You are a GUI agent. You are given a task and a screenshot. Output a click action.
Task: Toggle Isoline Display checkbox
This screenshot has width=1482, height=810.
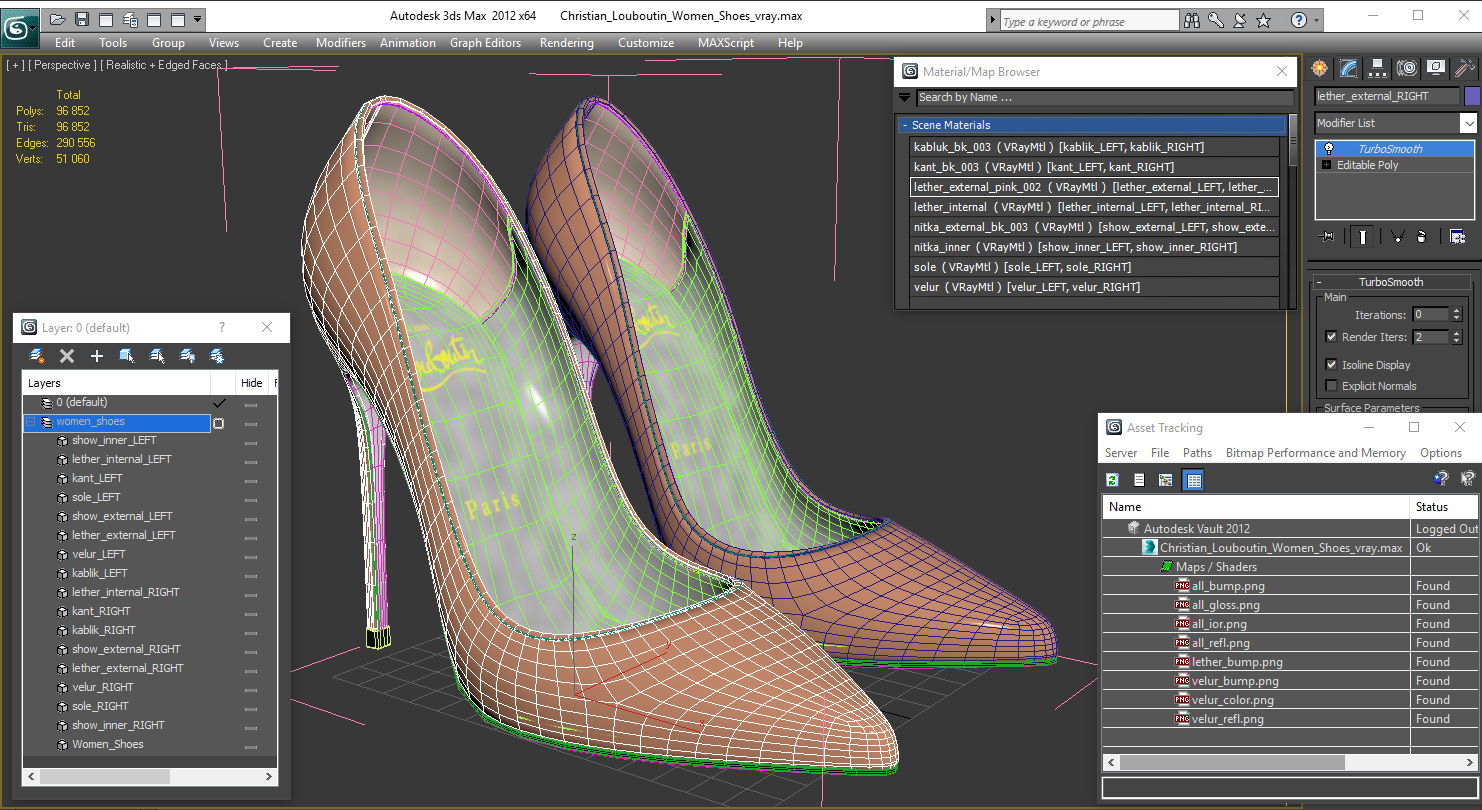pos(1331,365)
